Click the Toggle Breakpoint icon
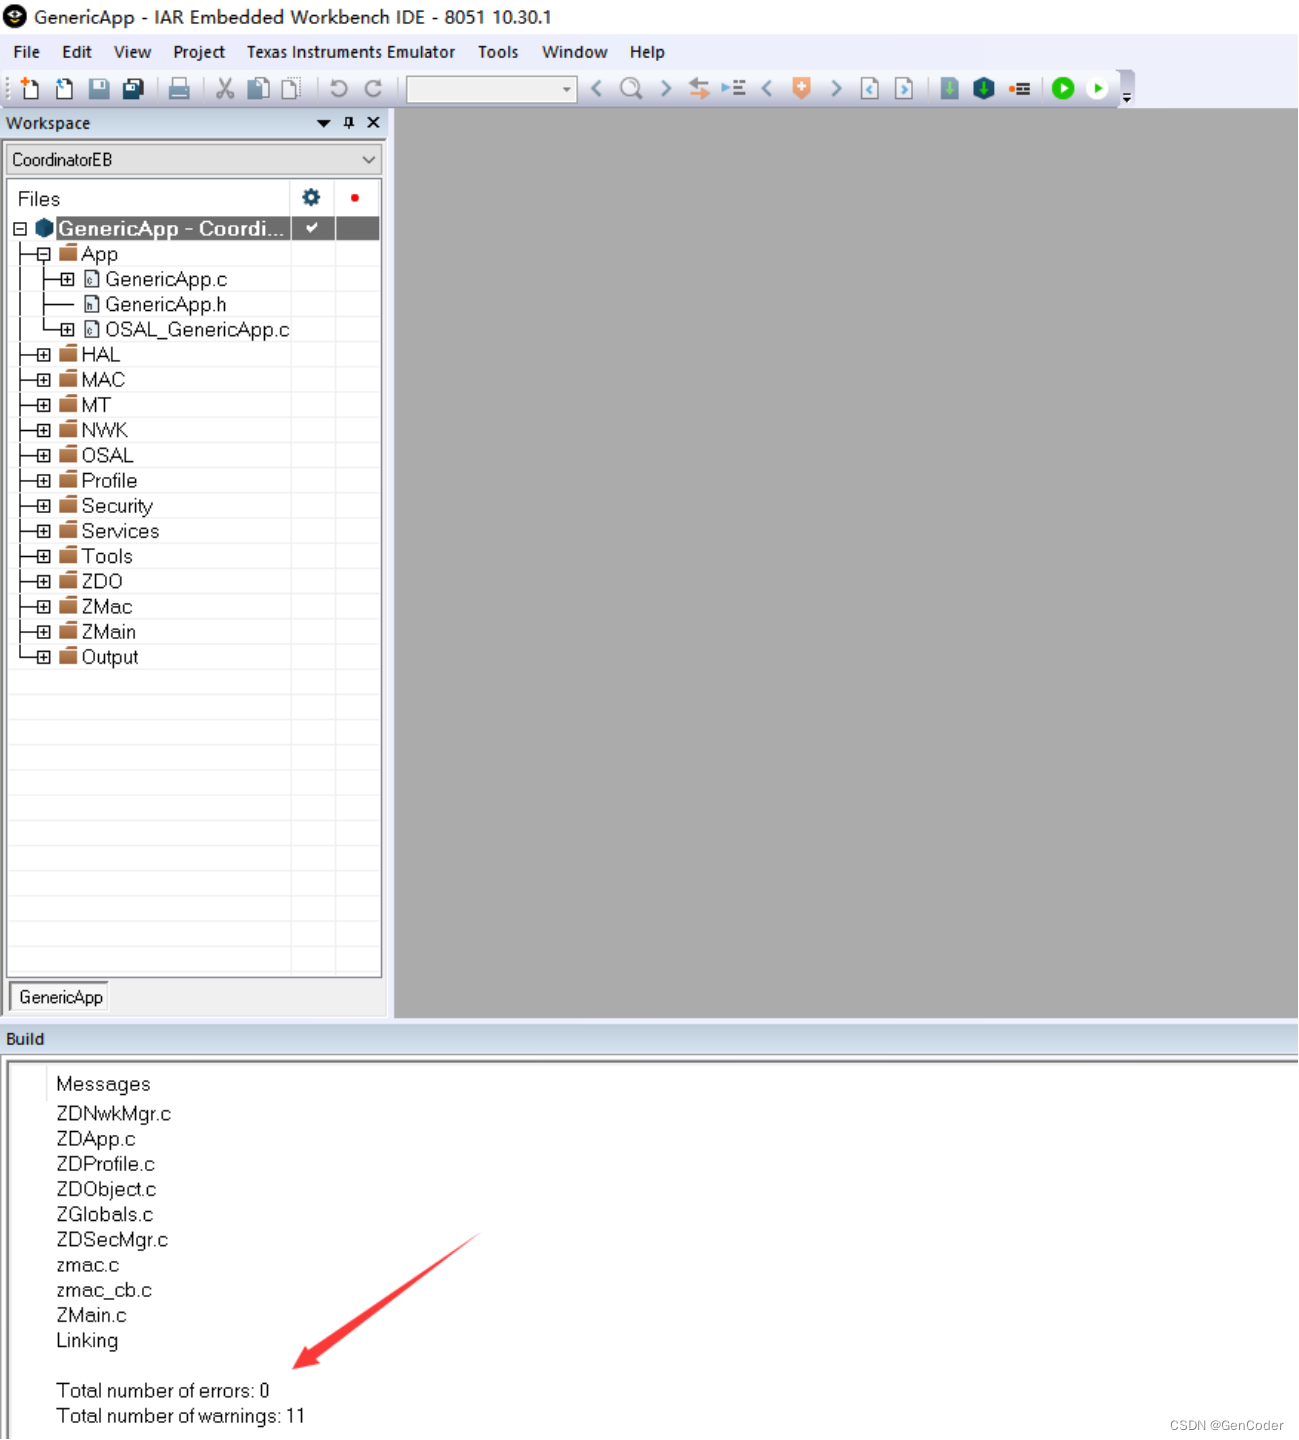This screenshot has height=1440, width=1299. coord(1019,89)
